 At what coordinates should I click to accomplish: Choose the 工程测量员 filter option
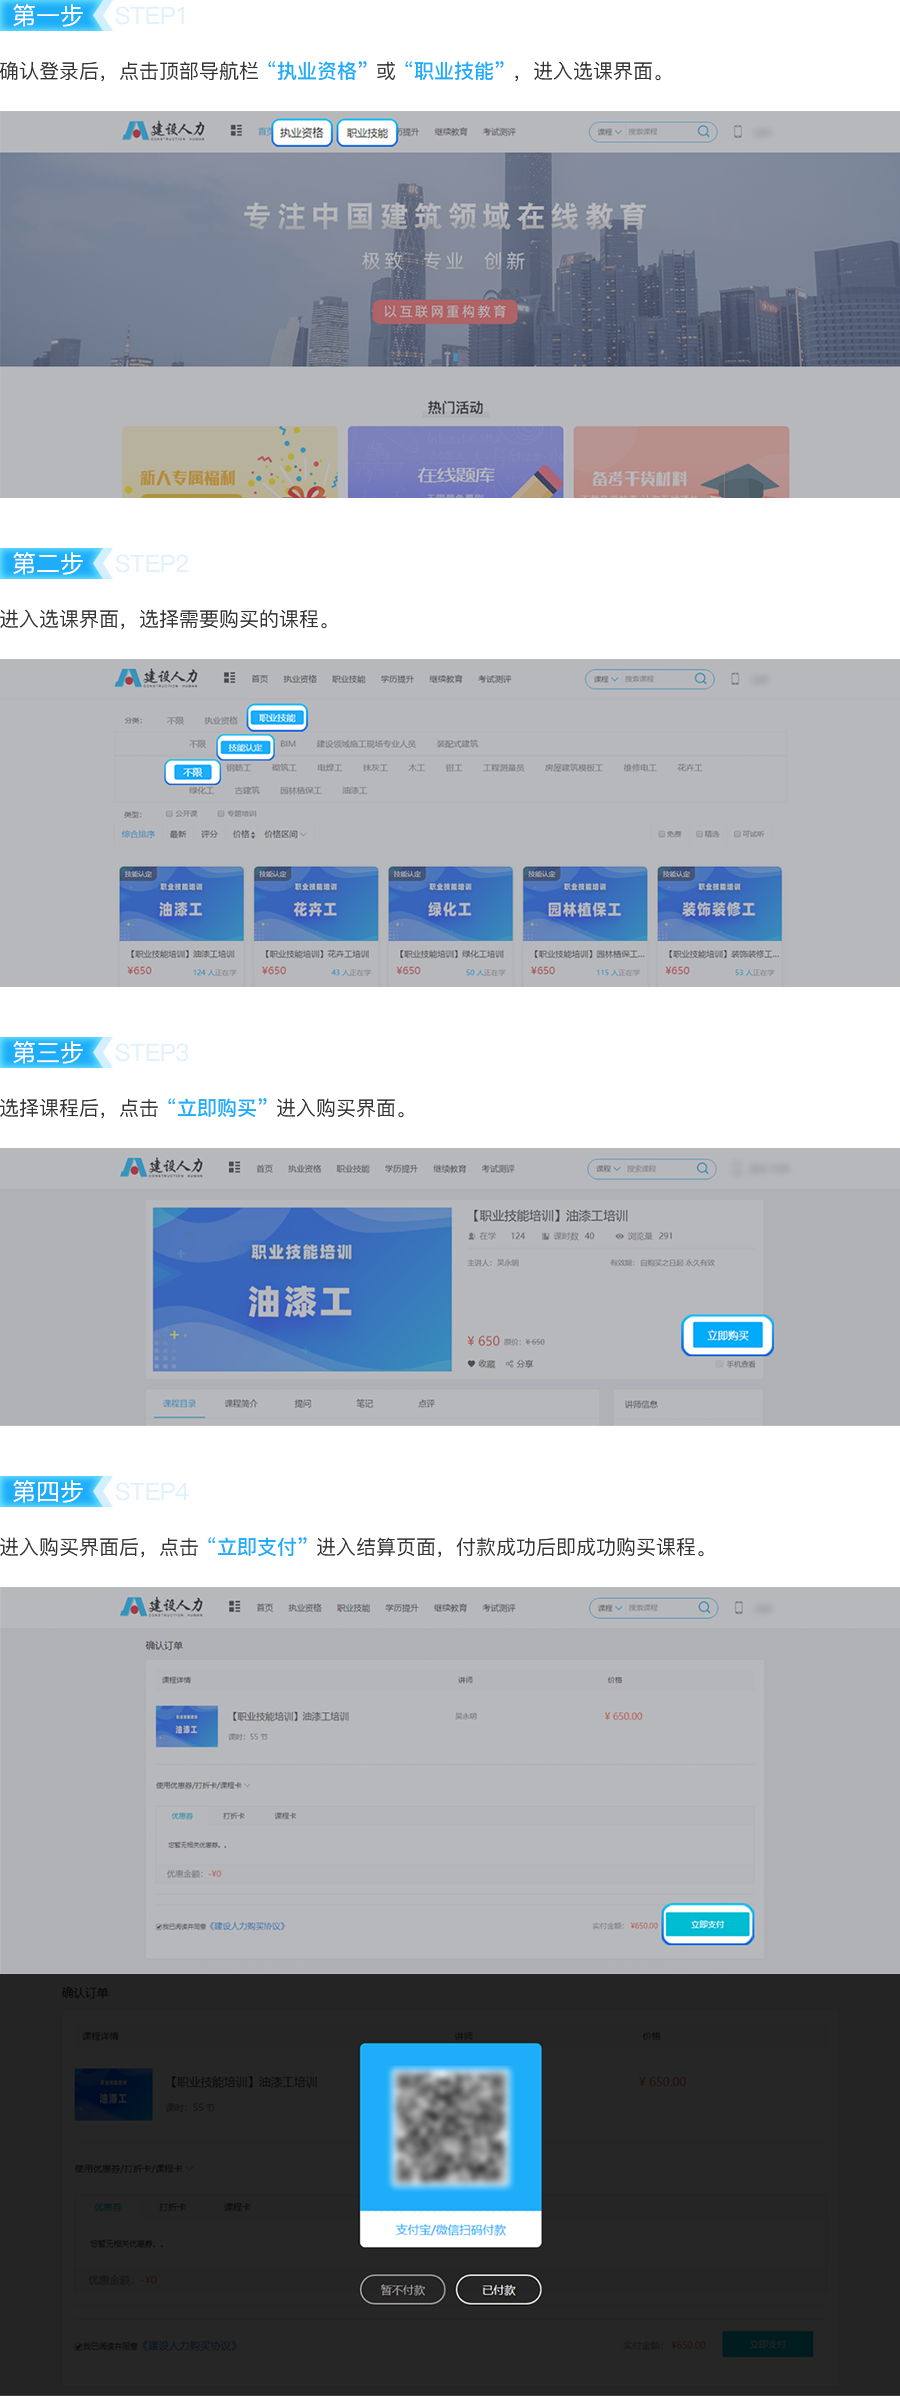click(503, 768)
